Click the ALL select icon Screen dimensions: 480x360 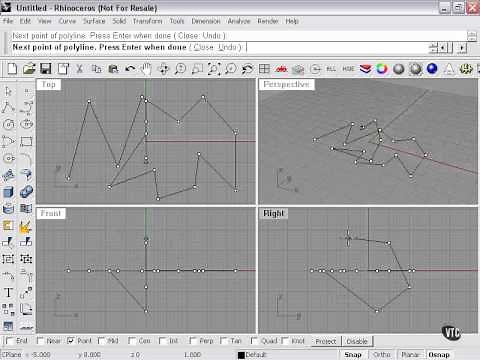(x=331, y=69)
